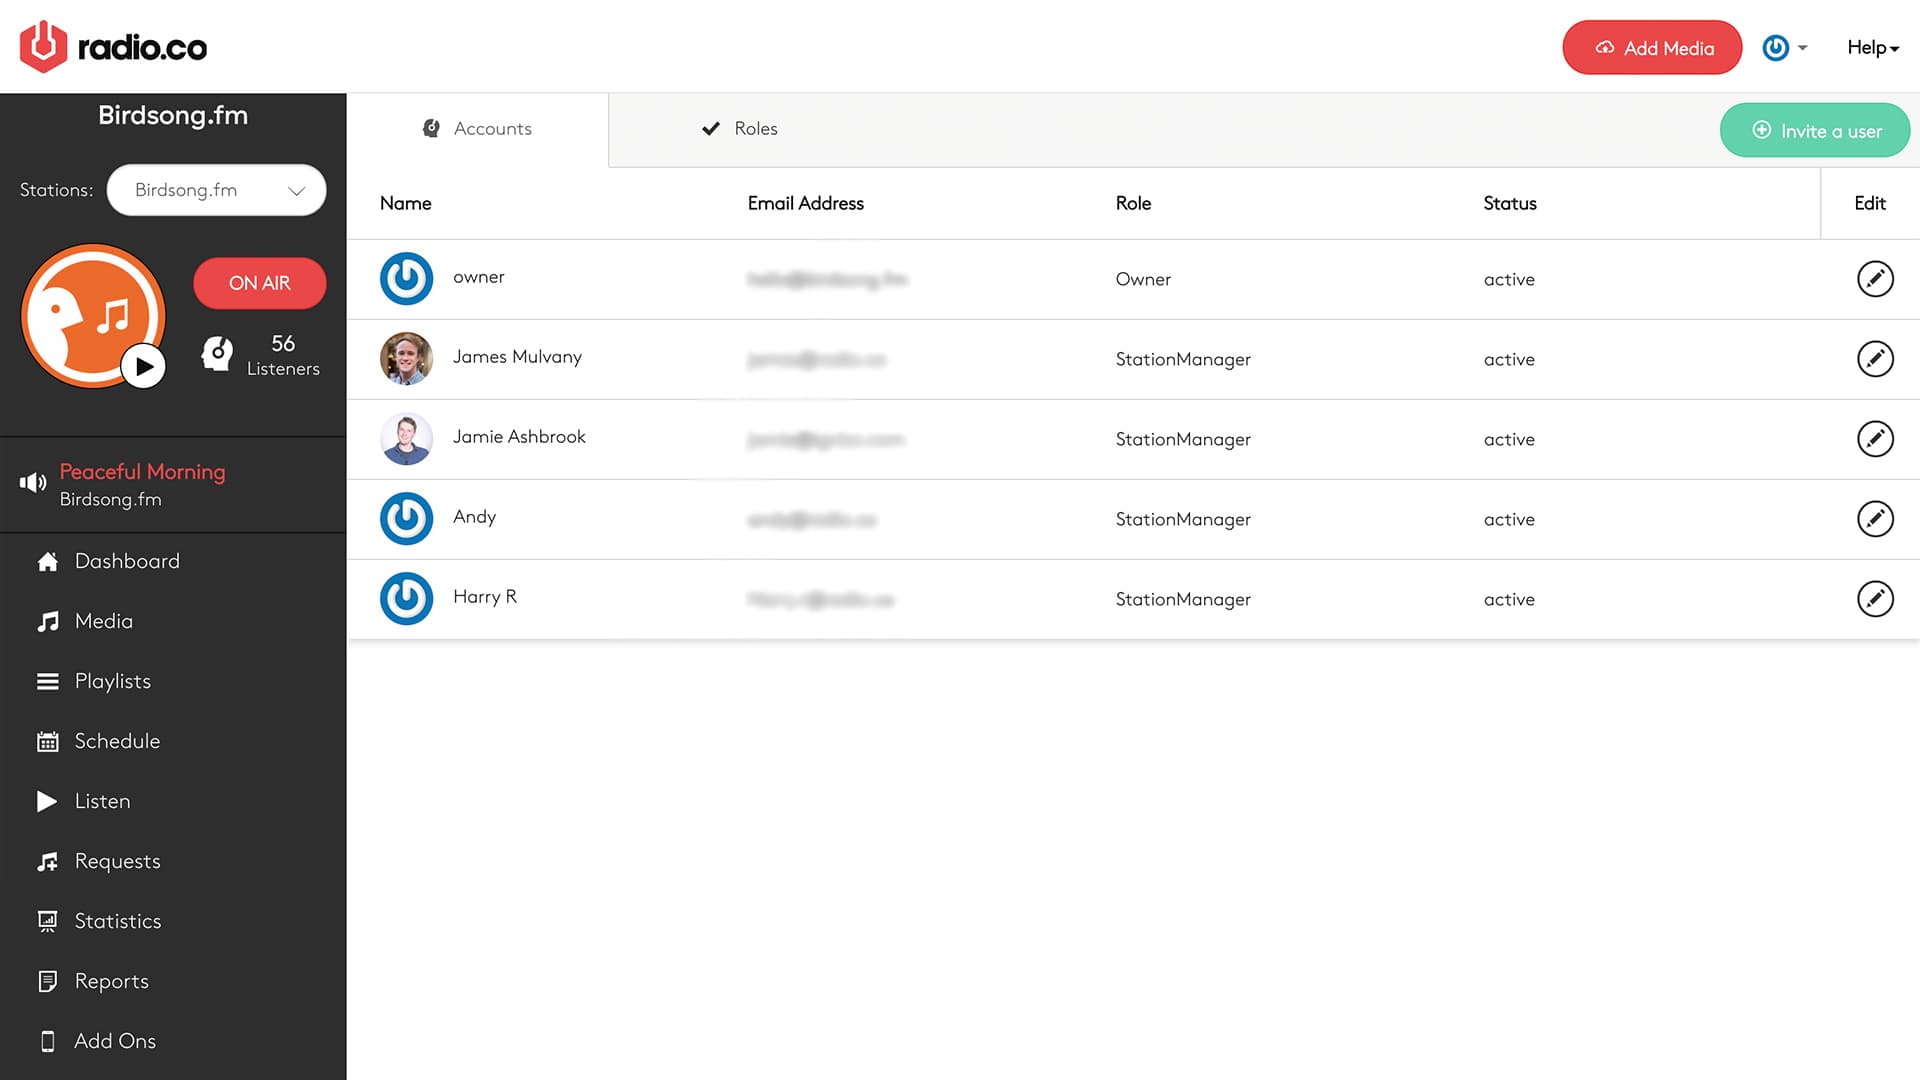Select the name James Mulvany
Viewport: 1920px width, 1080px height.
click(x=517, y=357)
